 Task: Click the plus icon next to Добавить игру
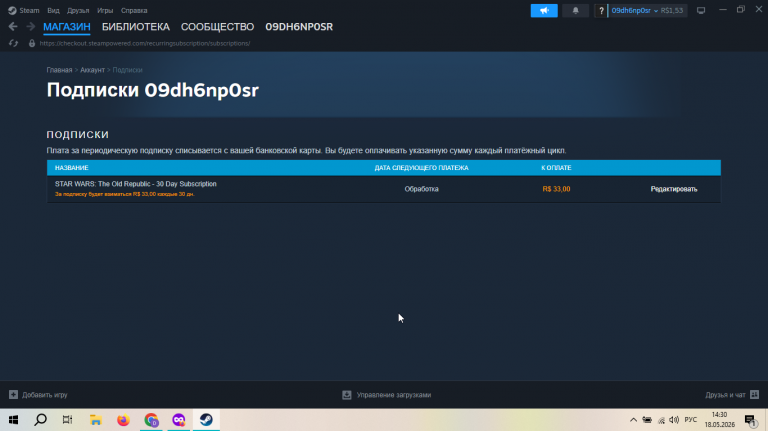[x=13, y=395]
